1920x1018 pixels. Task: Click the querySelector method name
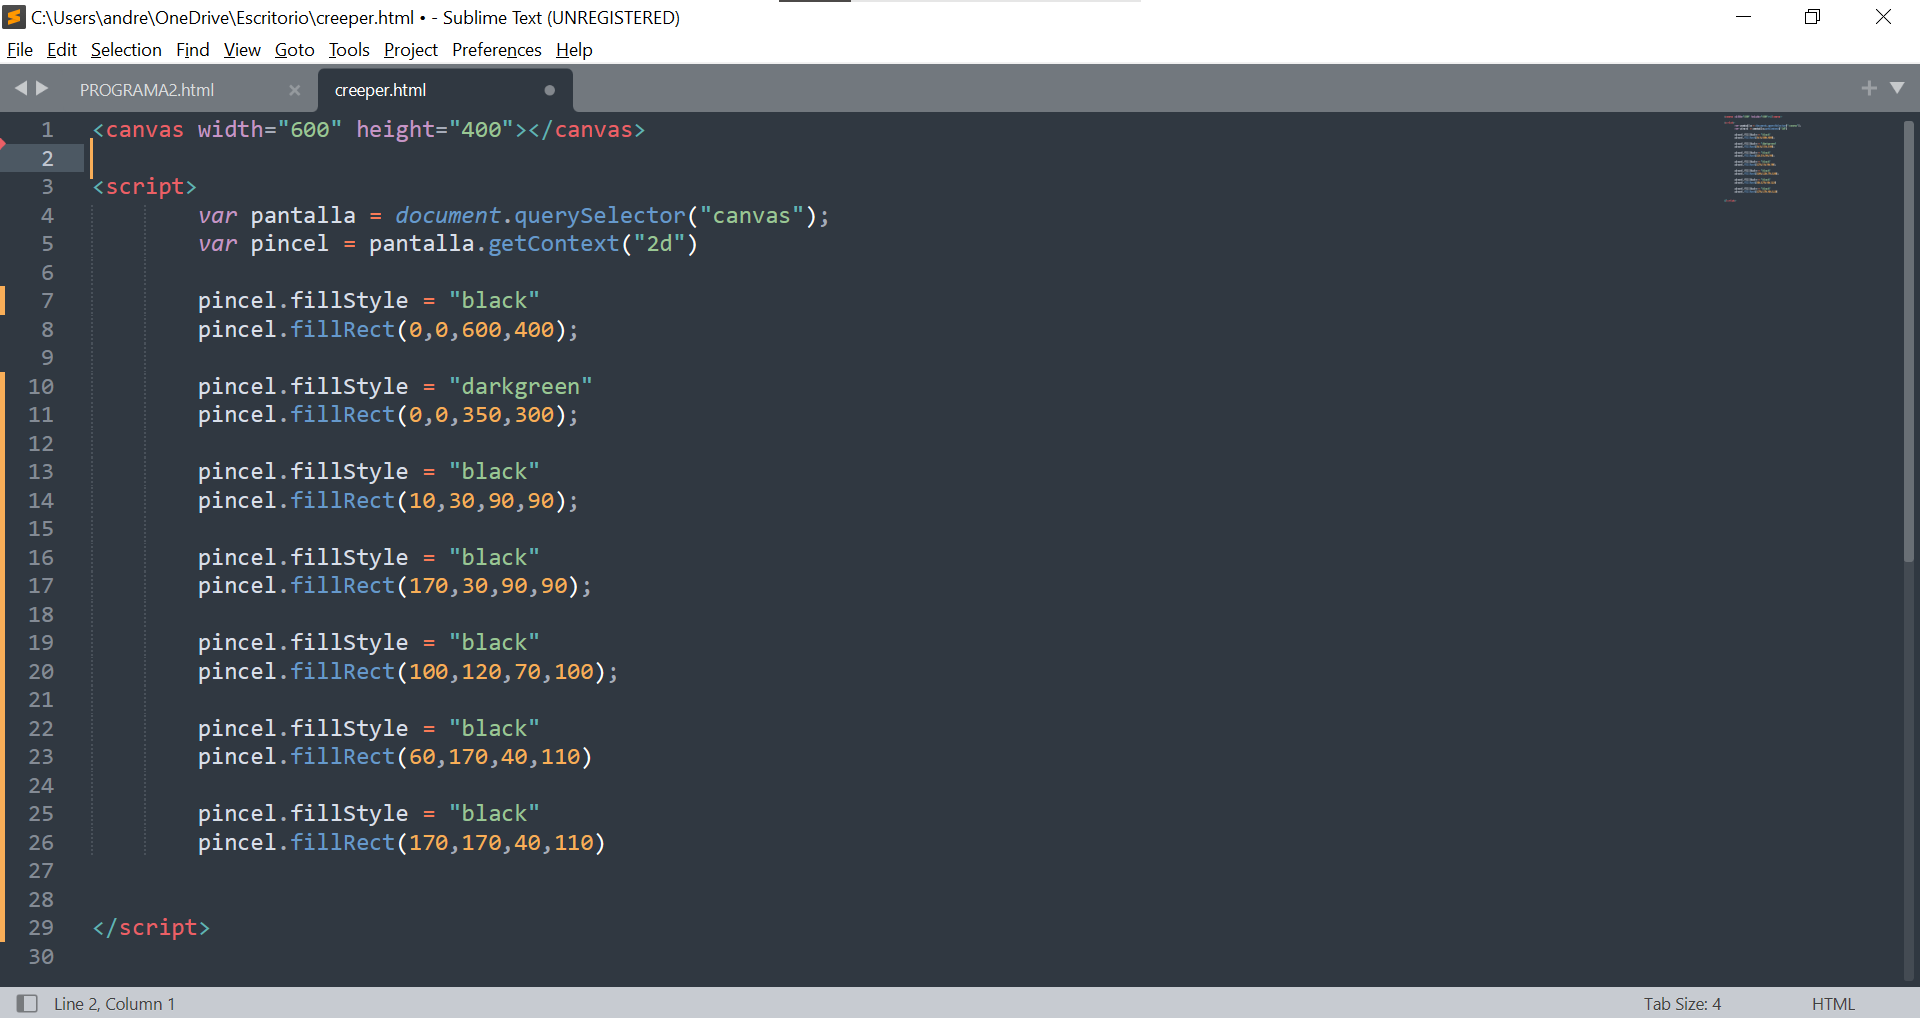(600, 215)
